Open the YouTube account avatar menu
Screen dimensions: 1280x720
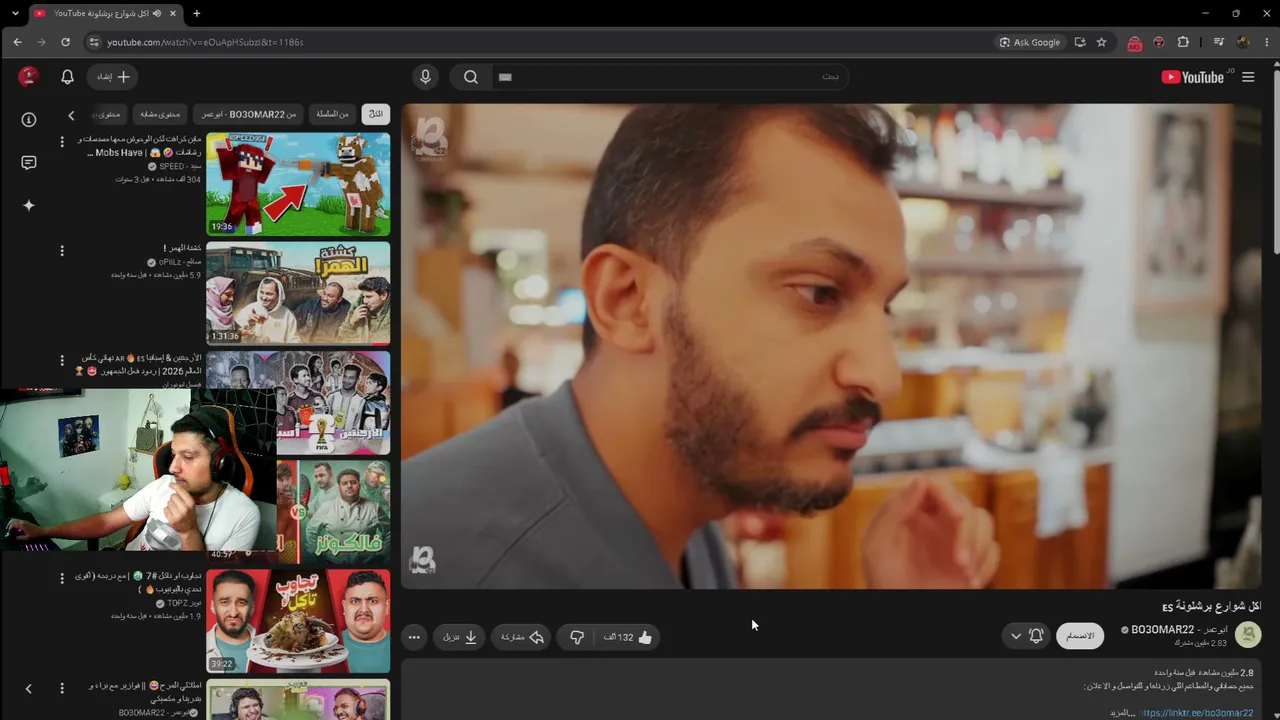coord(28,76)
